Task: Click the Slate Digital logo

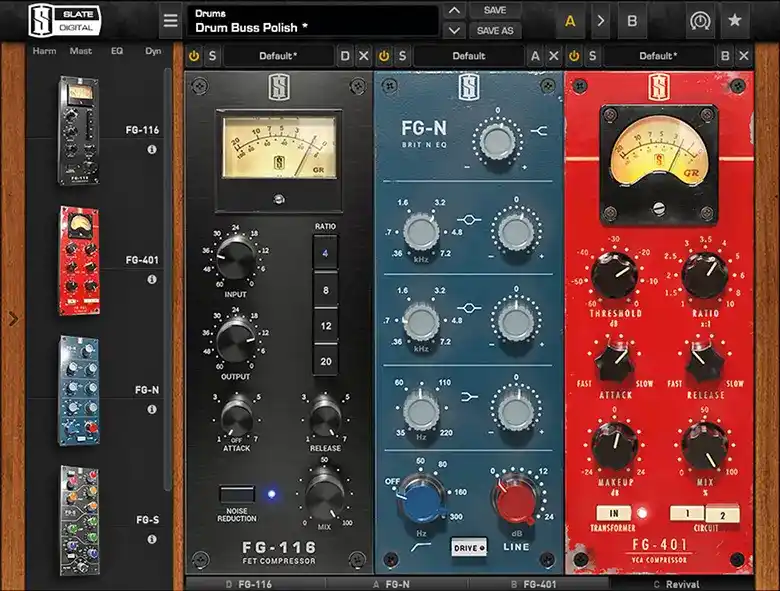Action: click(65, 20)
